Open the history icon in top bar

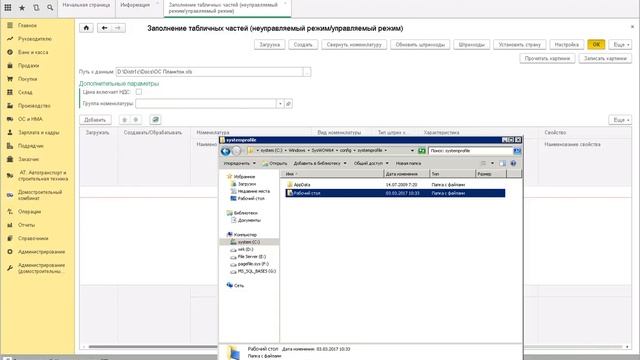(x=36, y=8)
